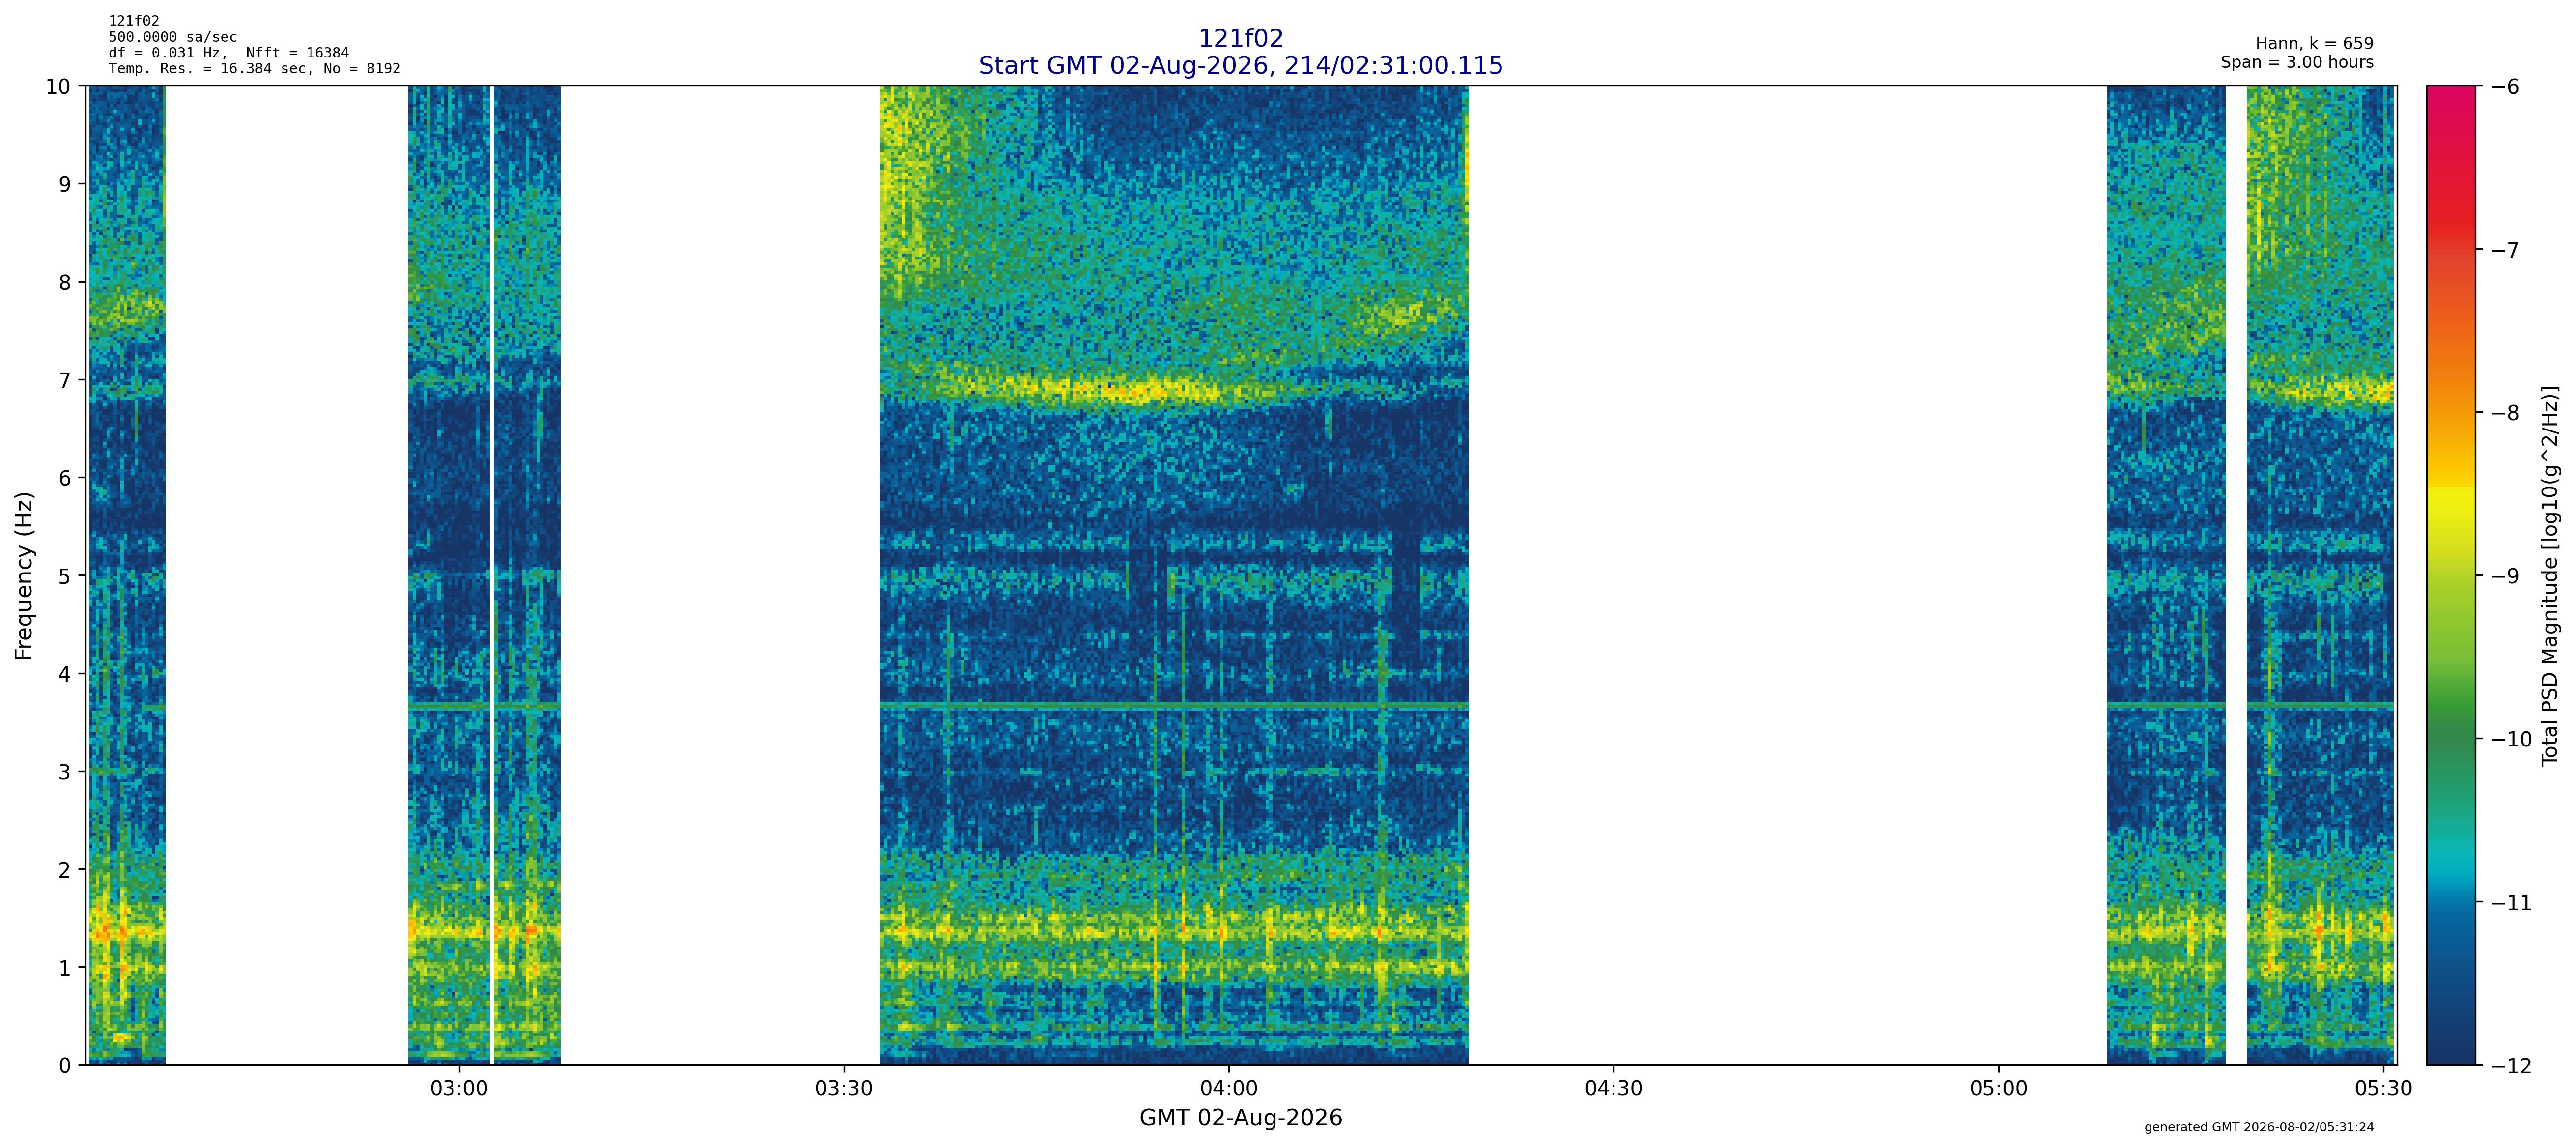Select the frequency axis '9' tick label
This screenshot has height=1148, width=2576.
point(66,184)
